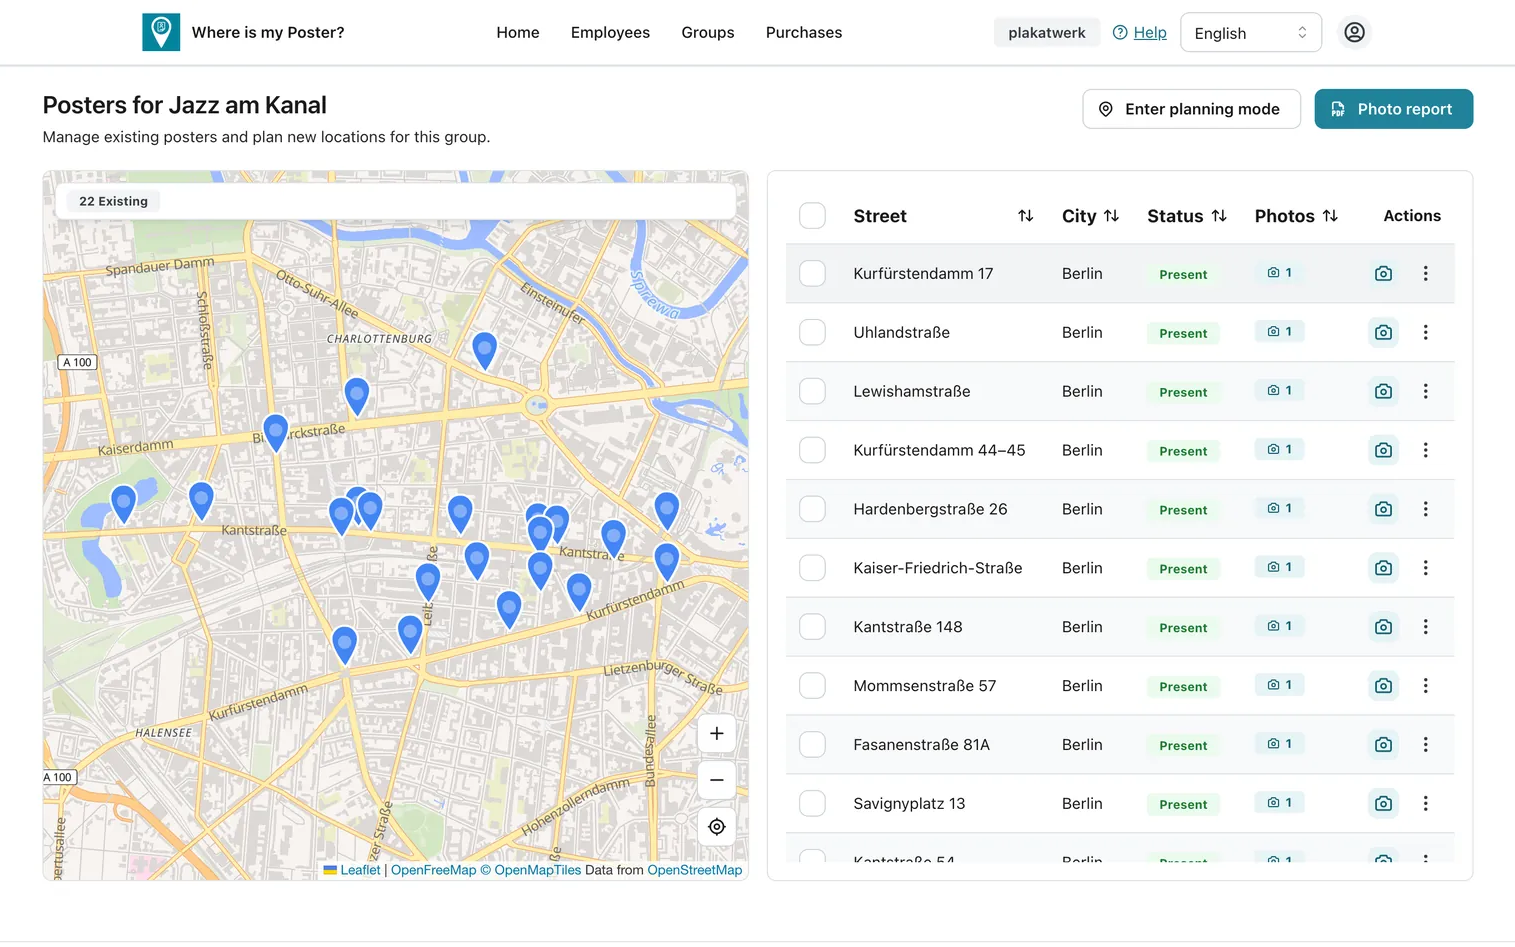Open the Help link

click(1140, 32)
